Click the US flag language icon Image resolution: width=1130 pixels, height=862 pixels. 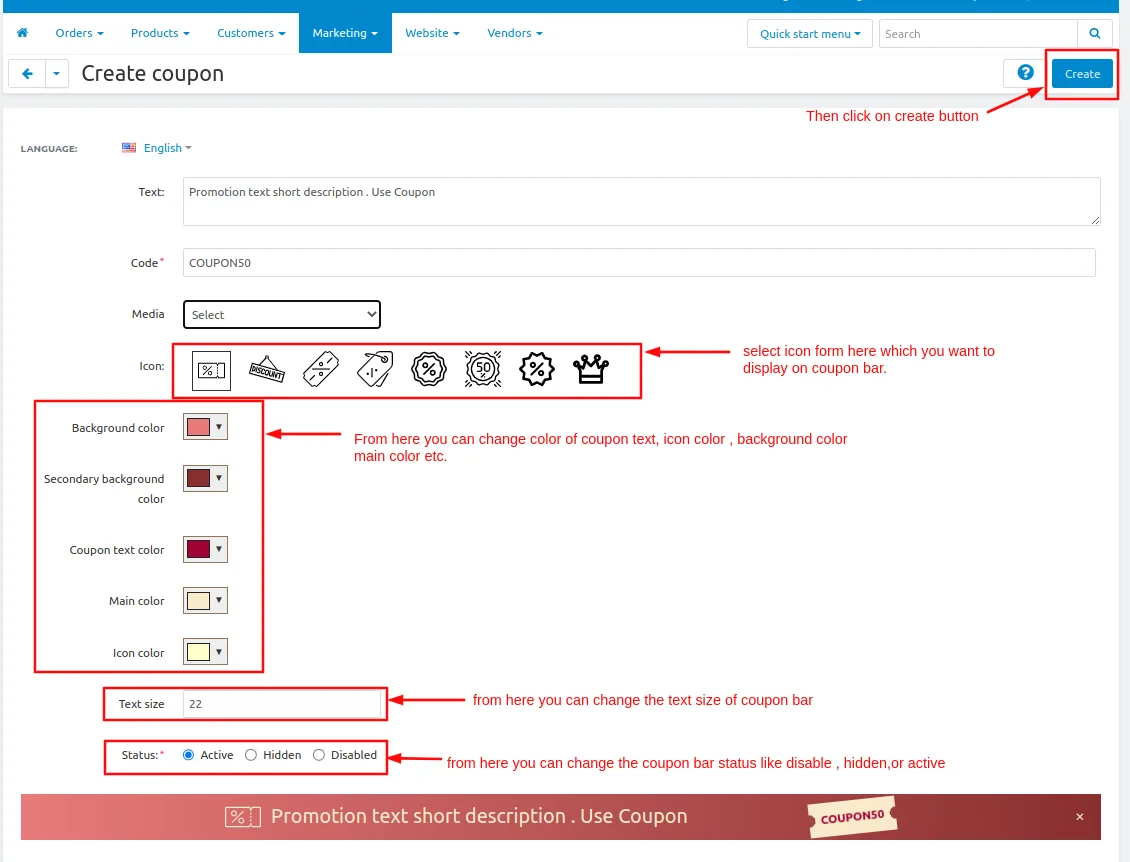(x=129, y=148)
